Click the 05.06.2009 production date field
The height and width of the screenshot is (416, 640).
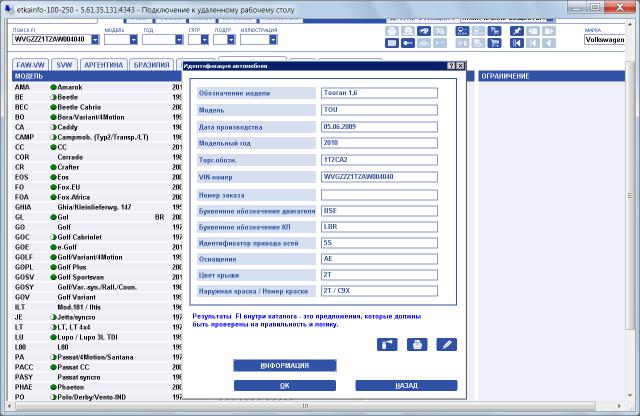click(x=379, y=127)
